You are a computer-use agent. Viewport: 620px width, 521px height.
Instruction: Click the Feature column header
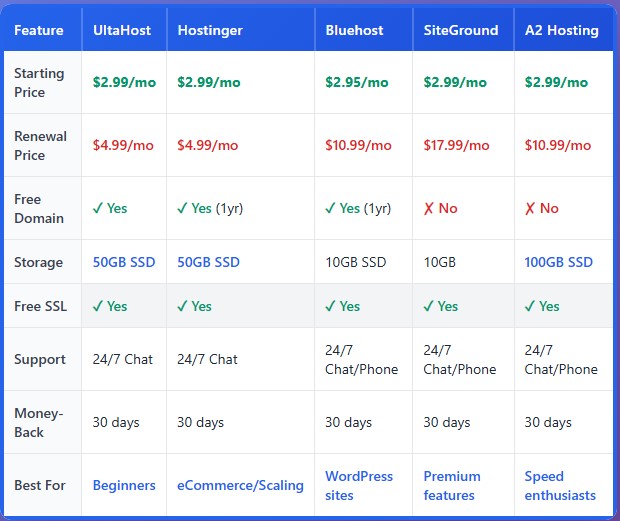point(39,30)
